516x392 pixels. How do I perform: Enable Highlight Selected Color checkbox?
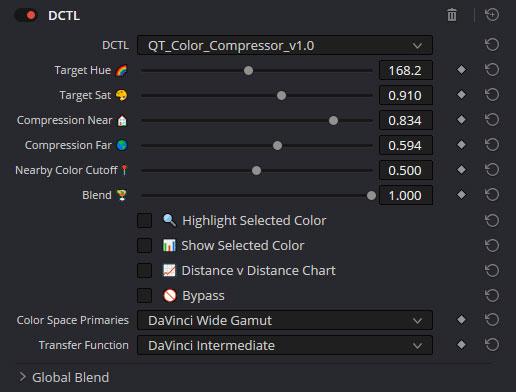(145, 220)
